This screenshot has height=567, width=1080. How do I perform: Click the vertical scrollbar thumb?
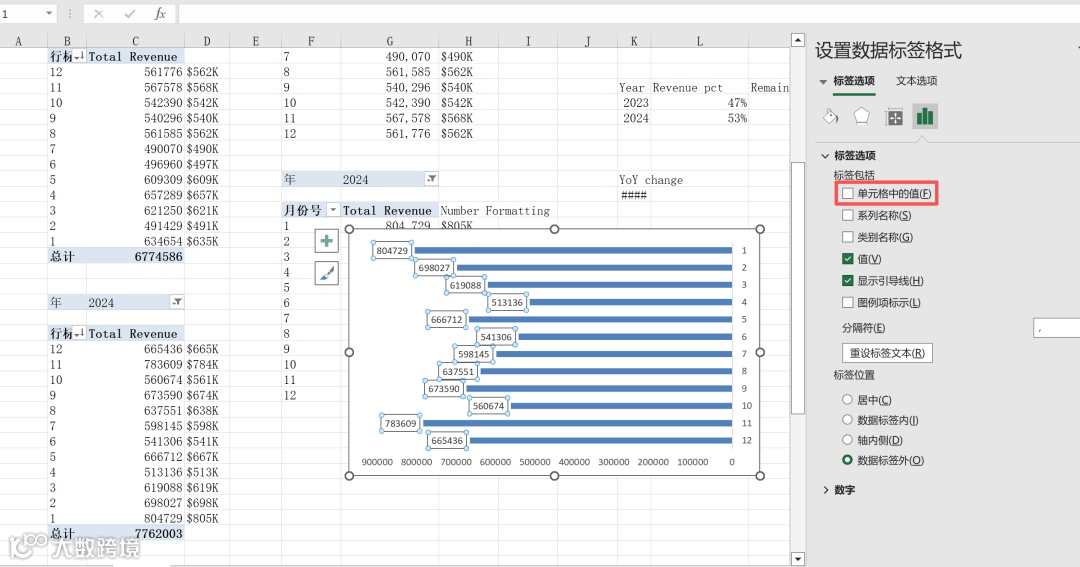pyautogui.click(x=798, y=288)
